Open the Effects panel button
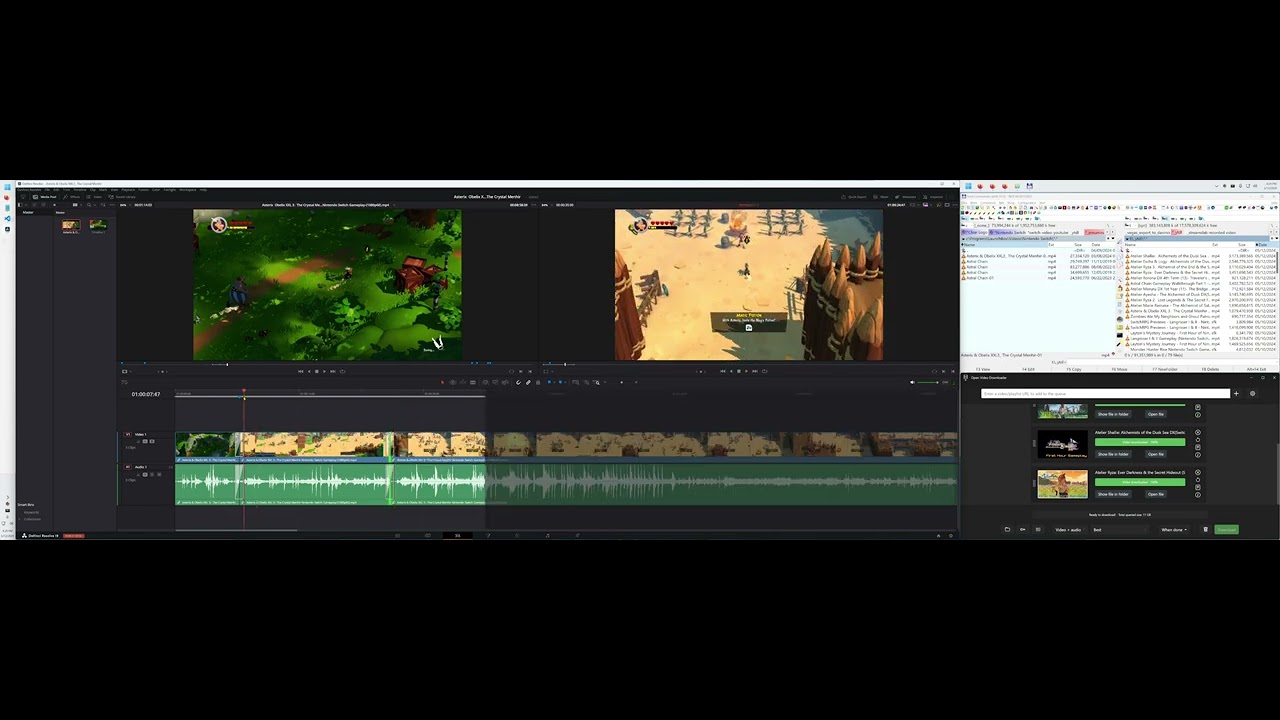The height and width of the screenshot is (720, 1280). tap(71, 197)
